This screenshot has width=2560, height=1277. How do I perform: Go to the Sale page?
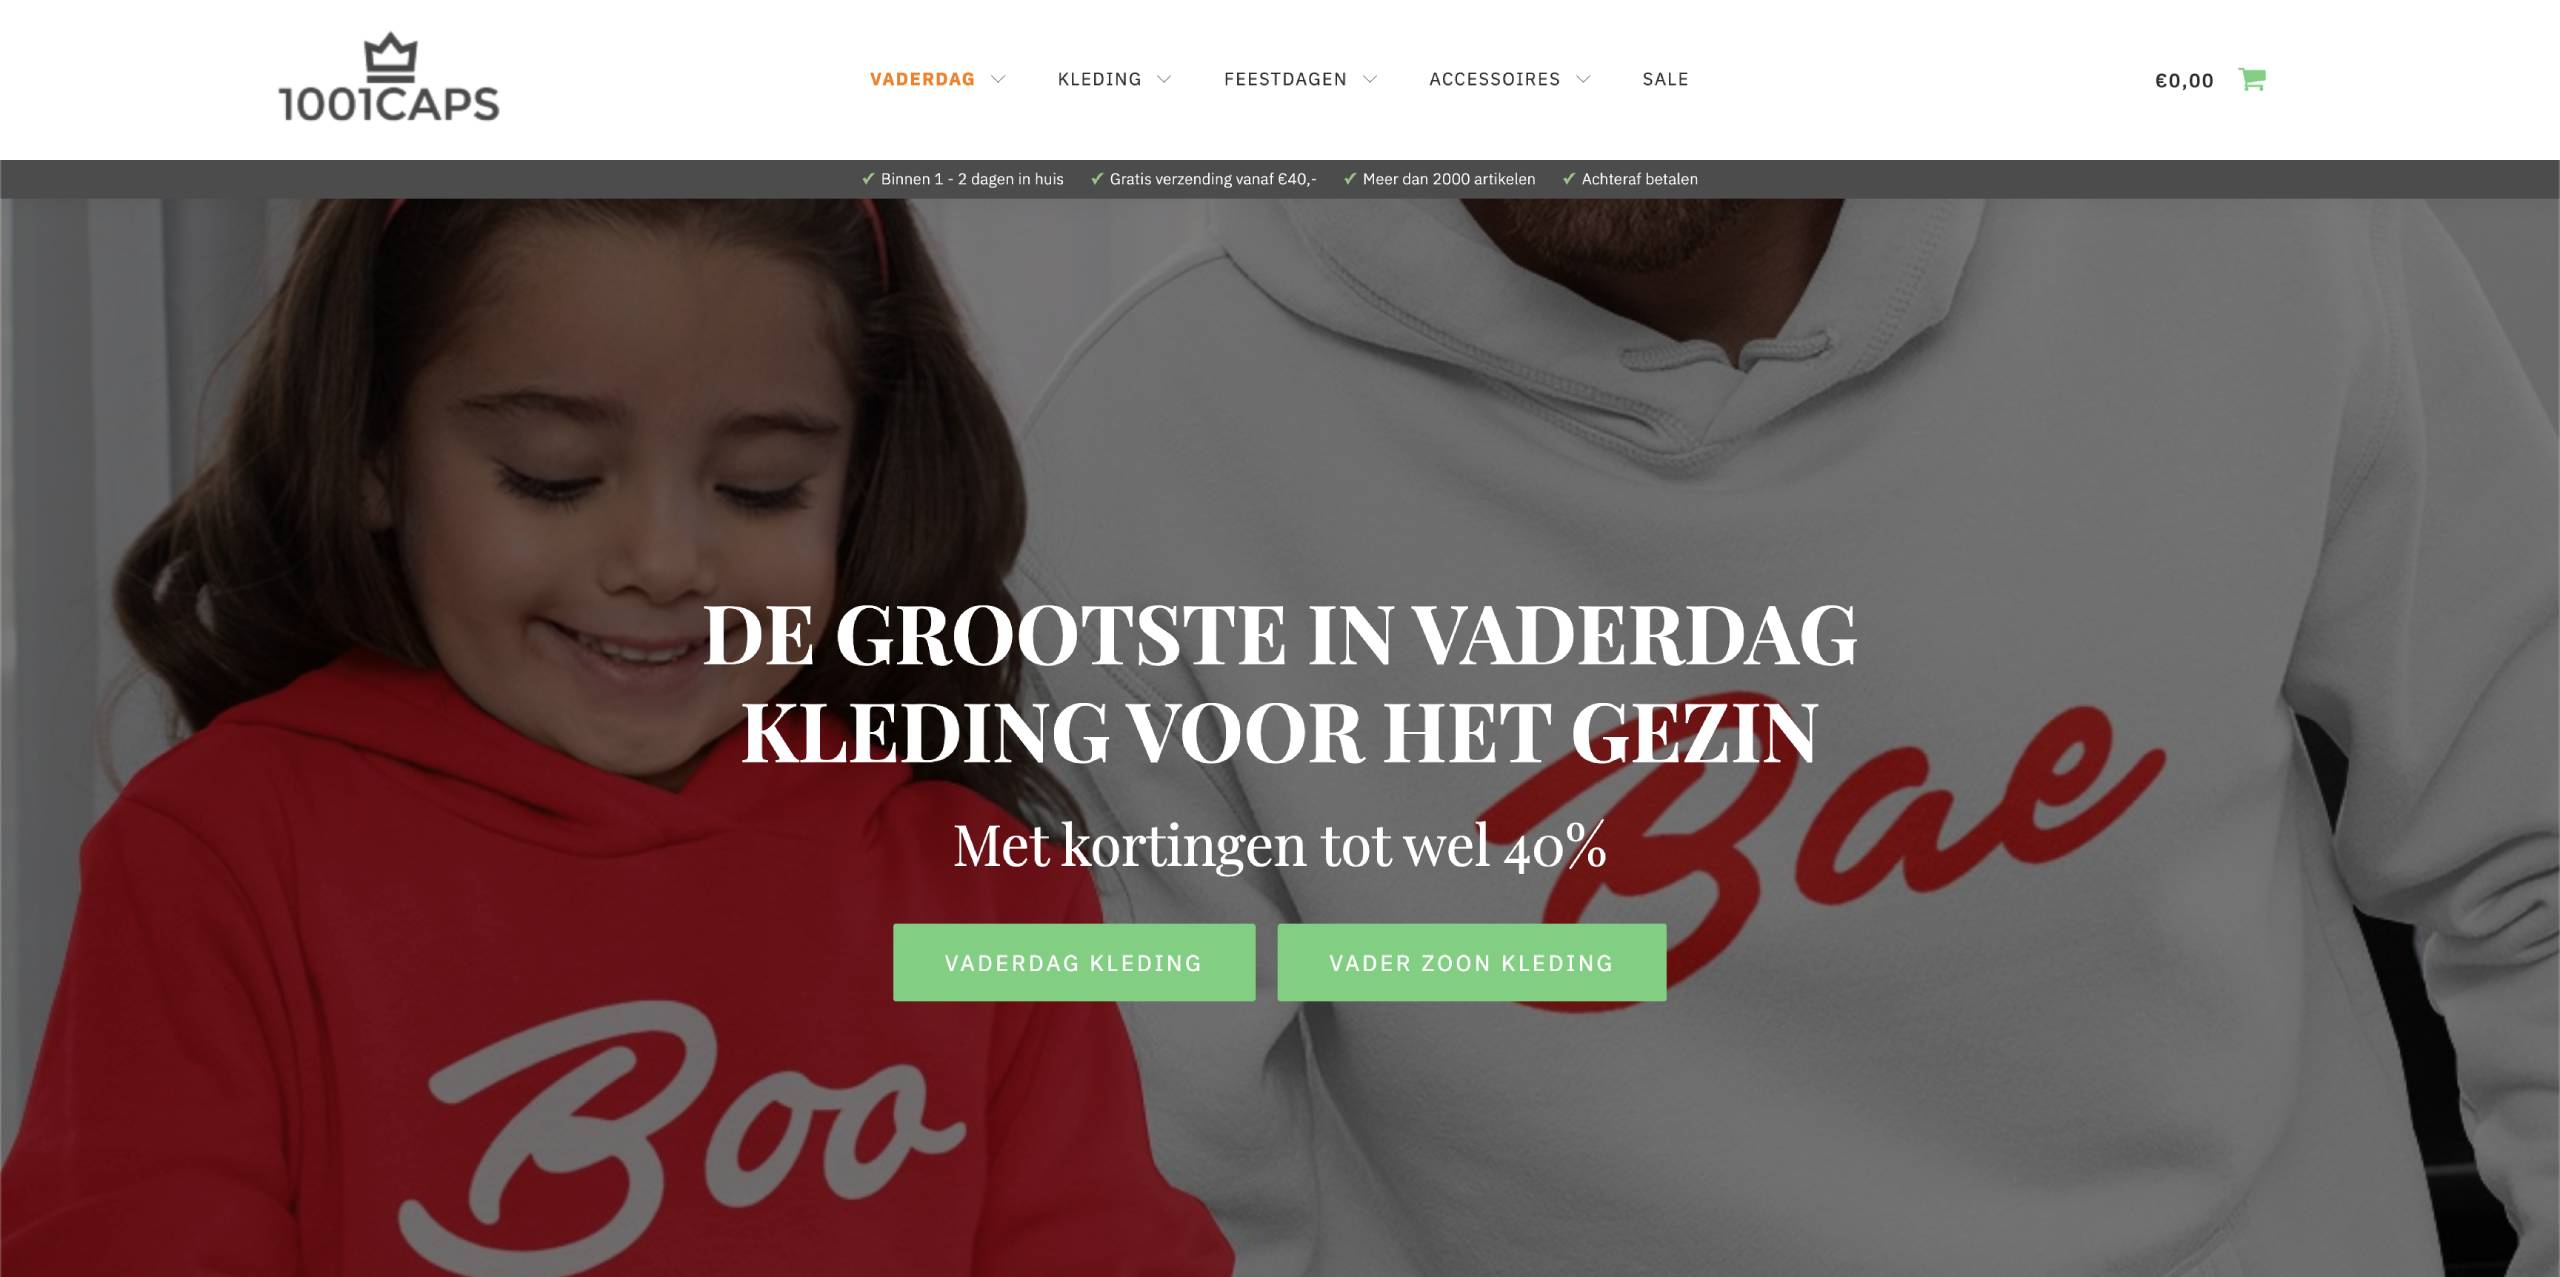click(1665, 79)
